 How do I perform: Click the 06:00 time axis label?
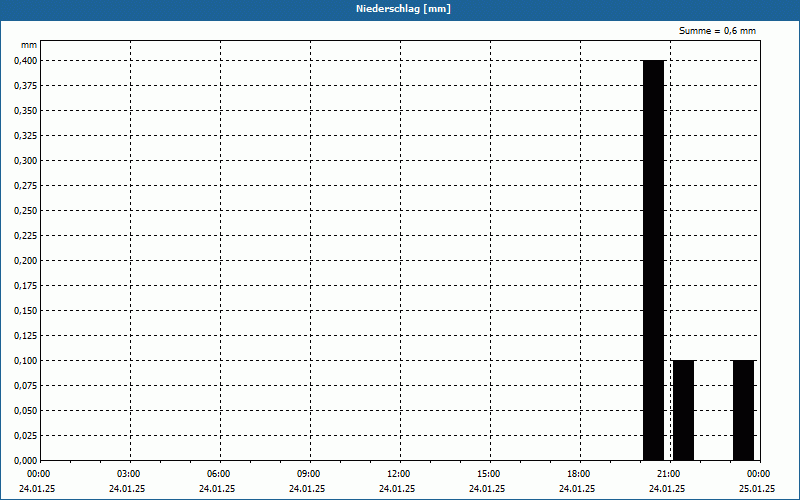coord(218,474)
